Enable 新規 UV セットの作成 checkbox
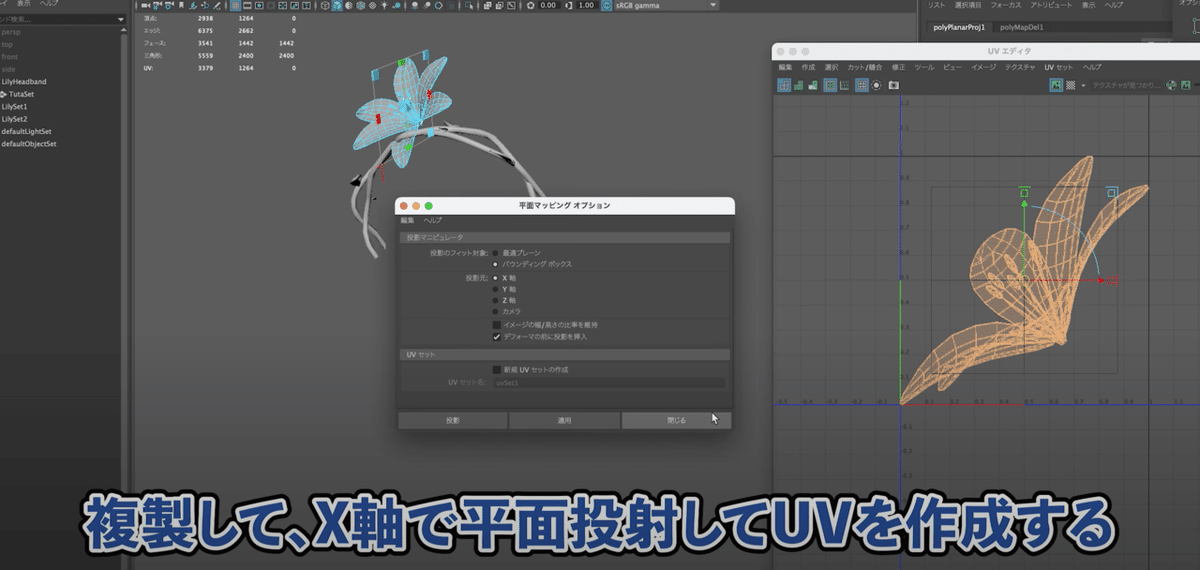The image size is (1200, 570). click(x=497, y=369)
